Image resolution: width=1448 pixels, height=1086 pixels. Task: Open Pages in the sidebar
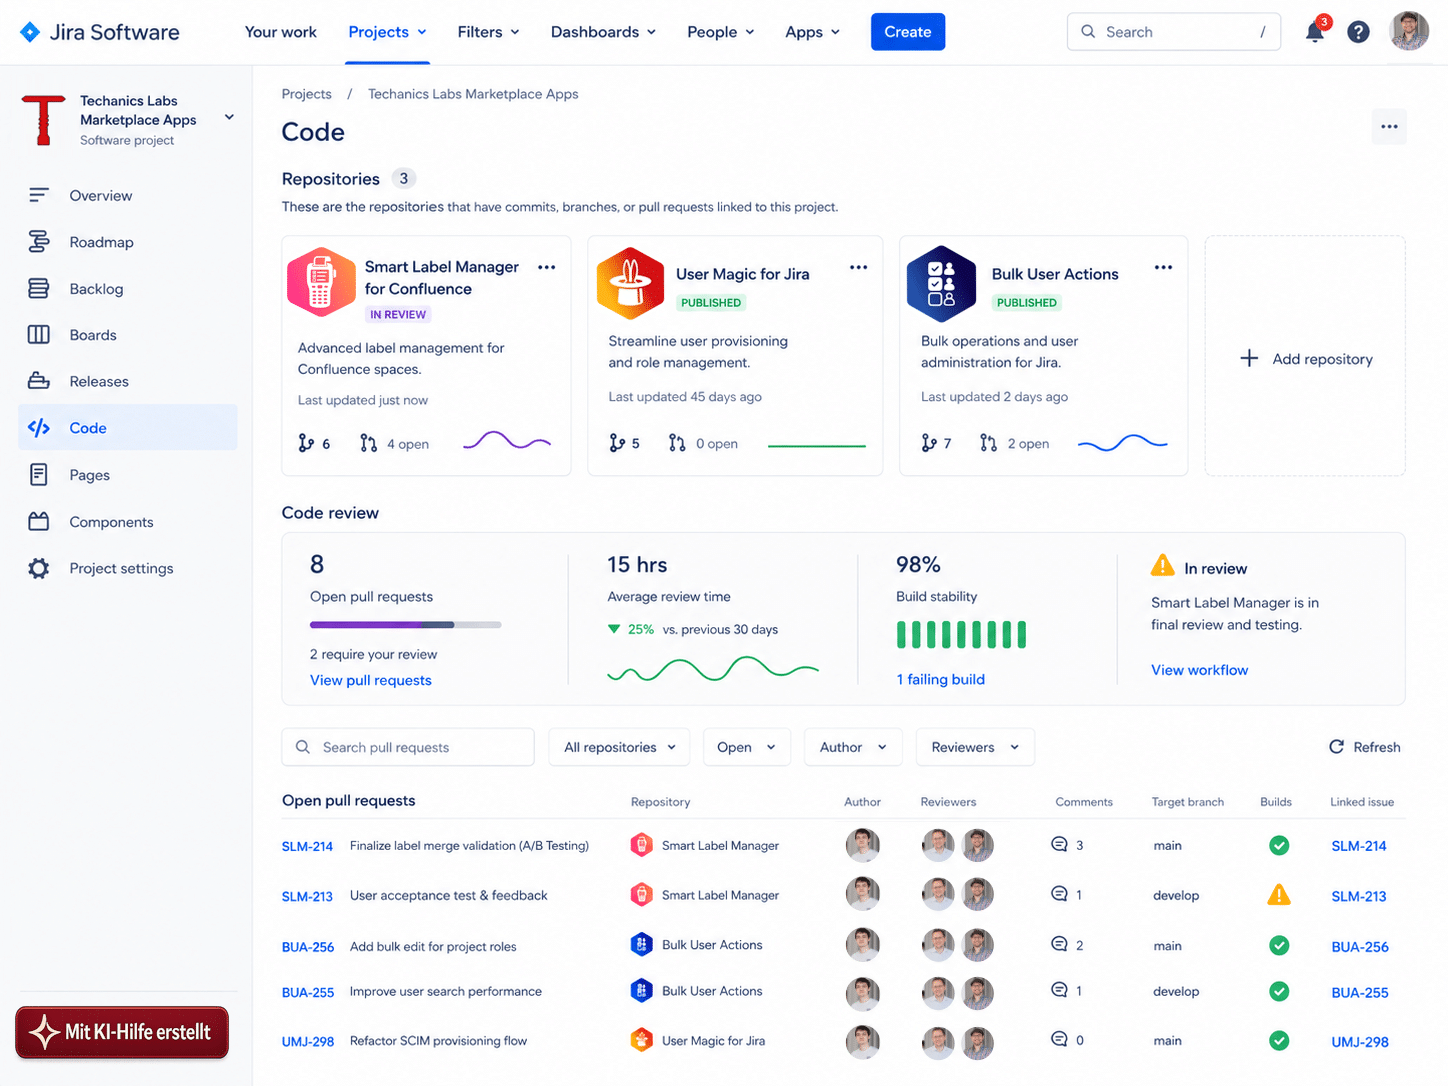coord(128,475)
